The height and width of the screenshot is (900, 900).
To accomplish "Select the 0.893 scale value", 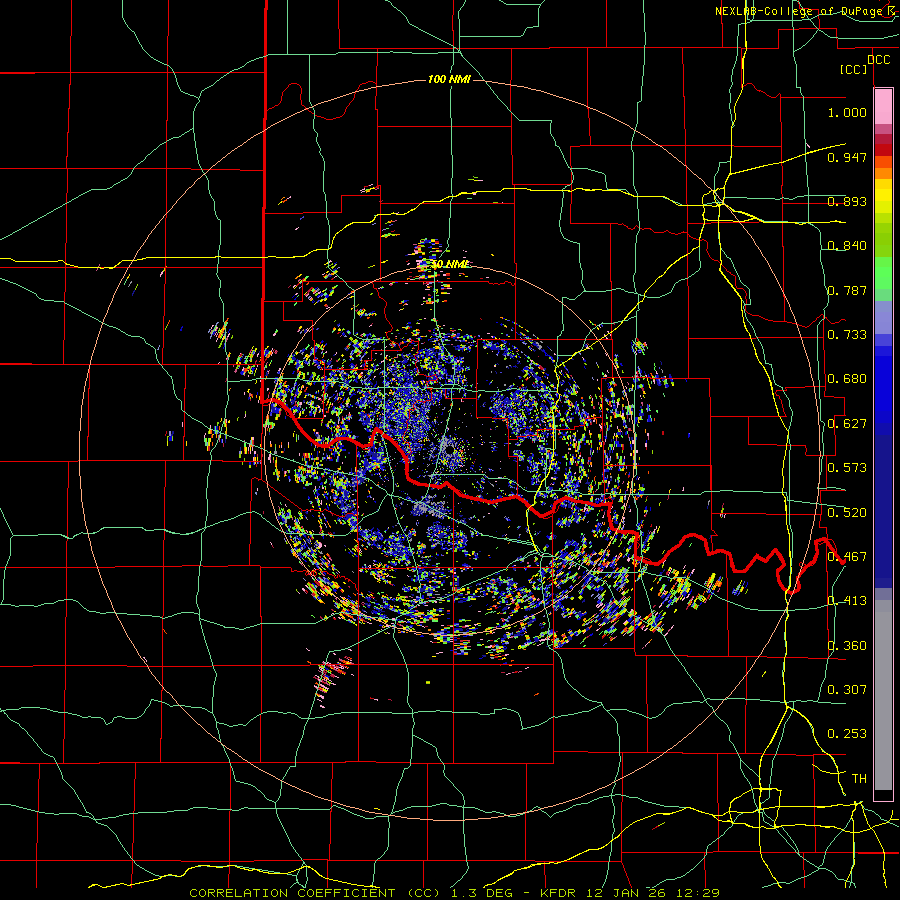I will coord(847,201).
